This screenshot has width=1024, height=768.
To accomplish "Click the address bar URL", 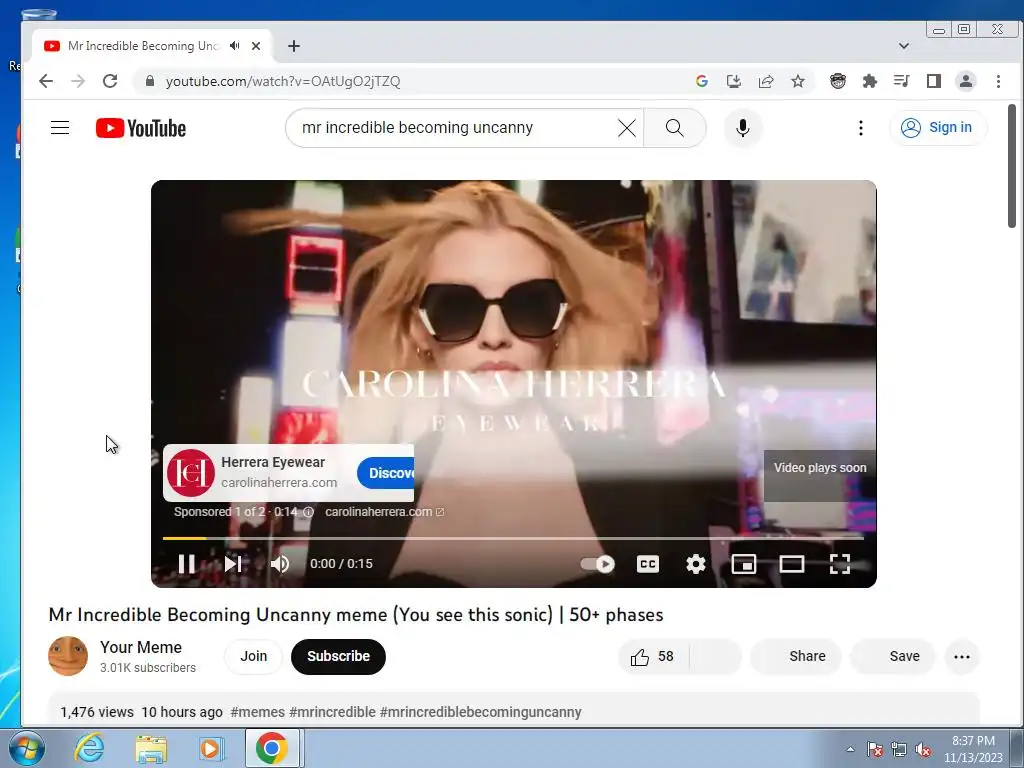I will click(x=283, y=82).
